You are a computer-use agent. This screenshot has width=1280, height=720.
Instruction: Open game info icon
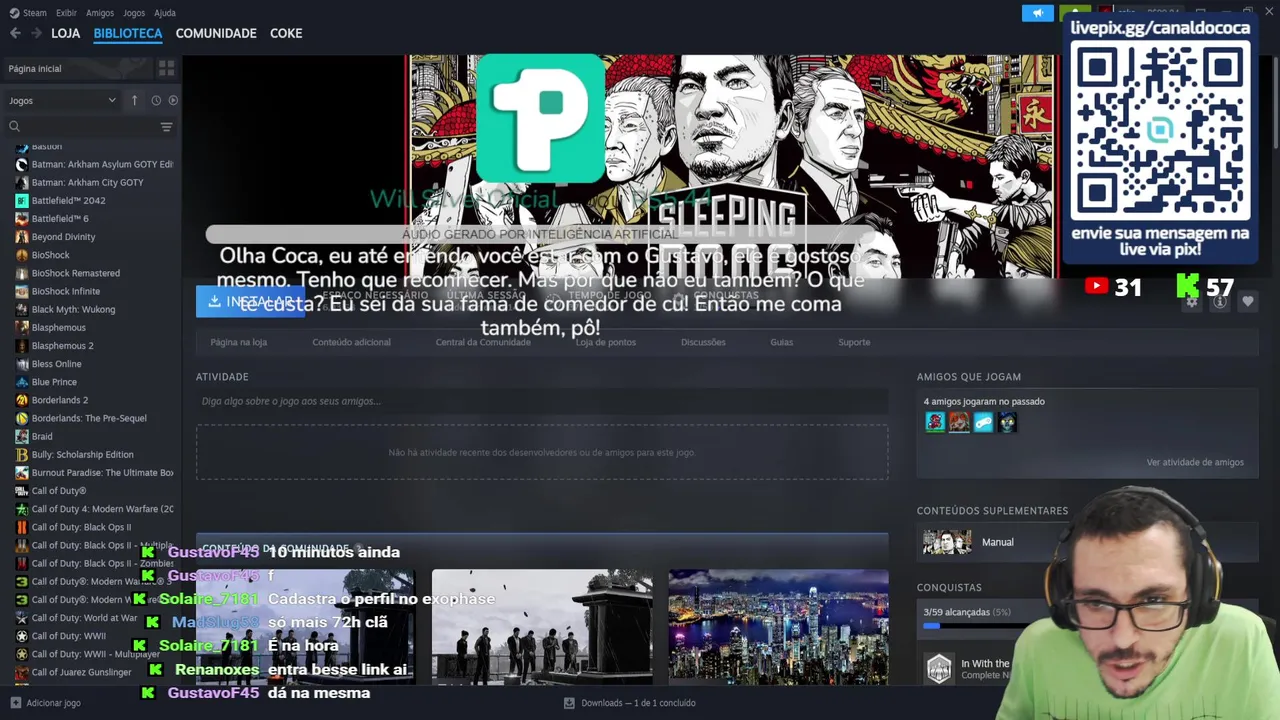1219,301
